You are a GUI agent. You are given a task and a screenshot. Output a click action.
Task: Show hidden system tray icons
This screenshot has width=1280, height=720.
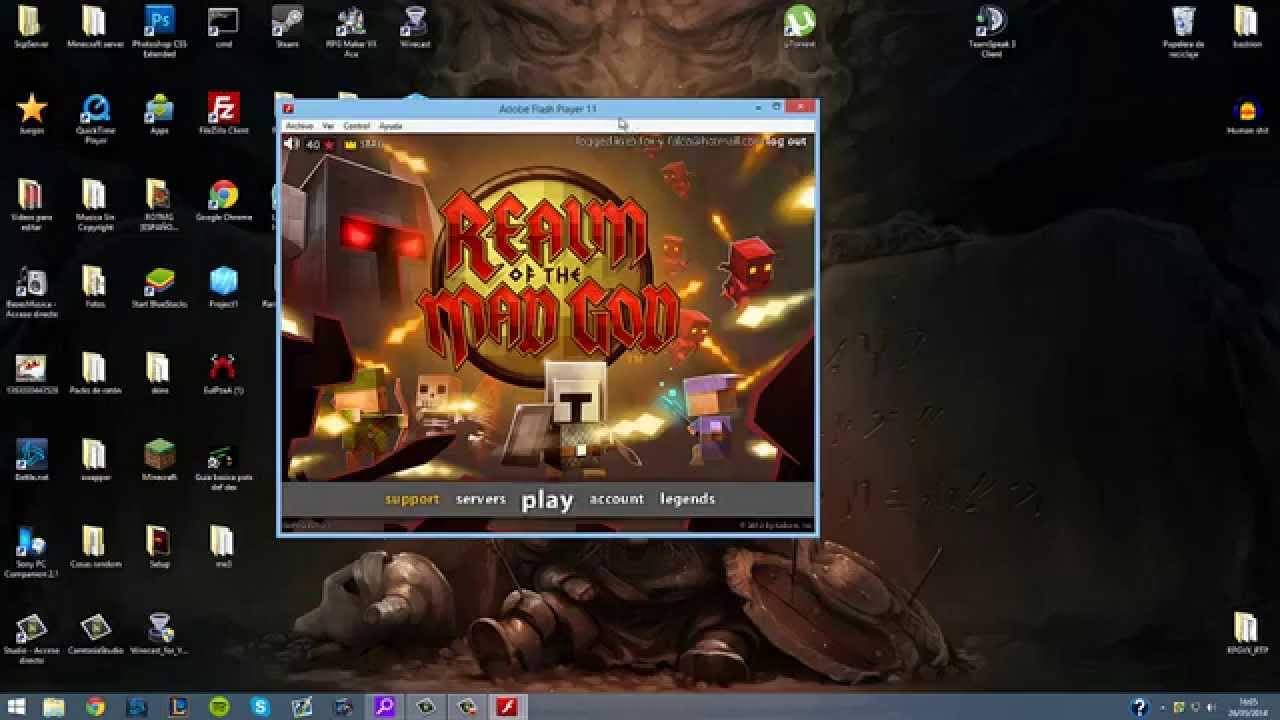1164,707
